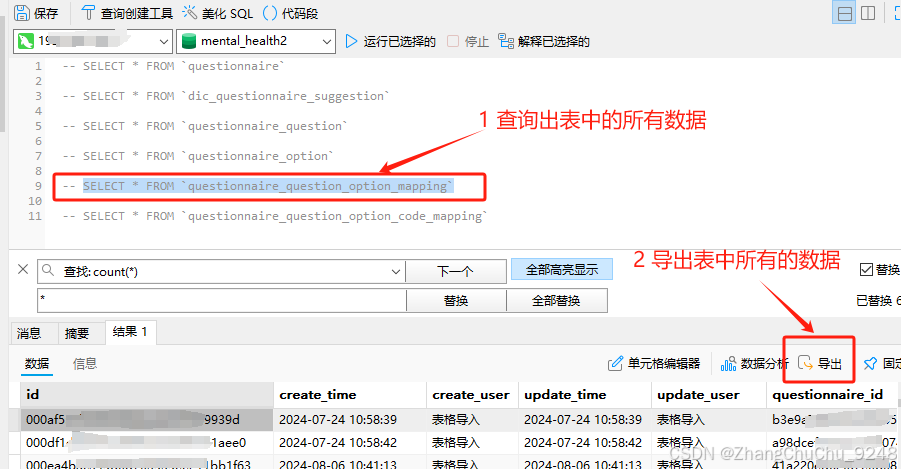Click the Replace (替换) button

pyautogui.click(x=456, y=301)
